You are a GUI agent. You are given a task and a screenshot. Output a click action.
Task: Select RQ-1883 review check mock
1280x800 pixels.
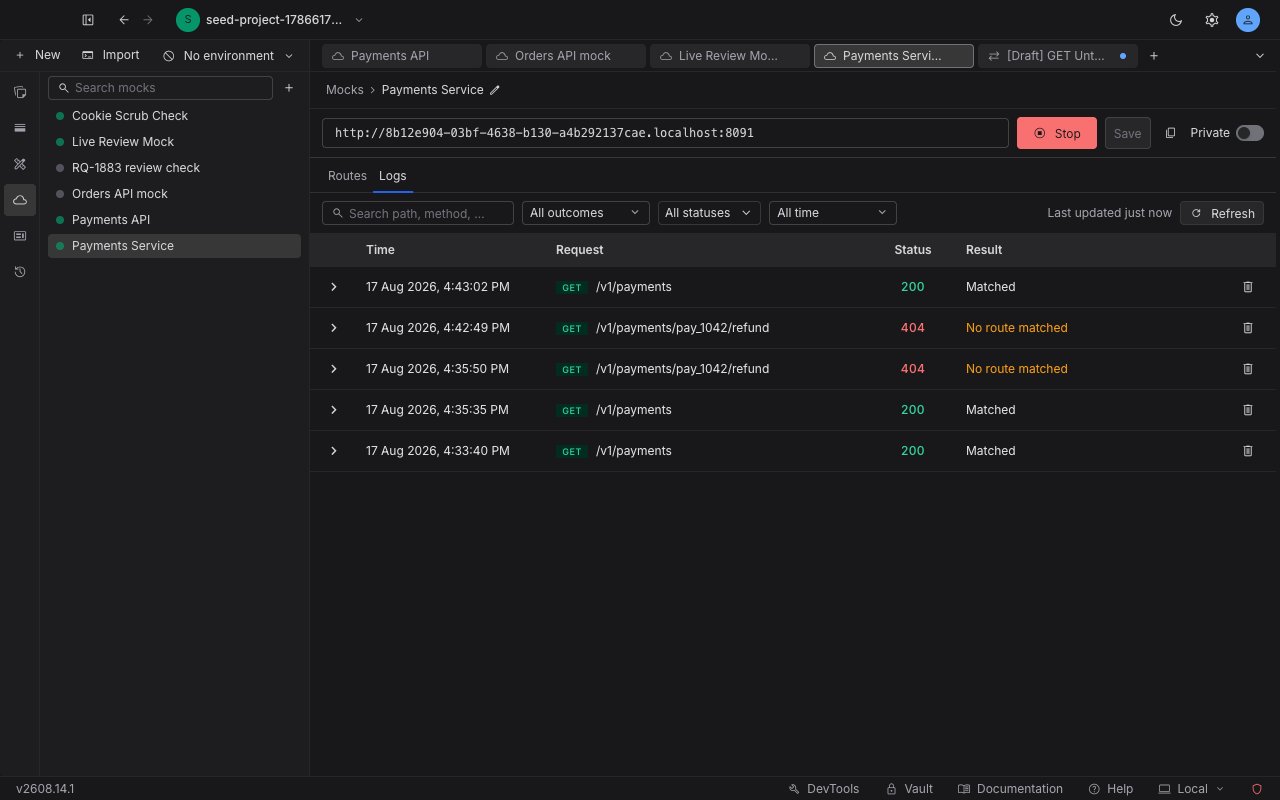(174, 168)
